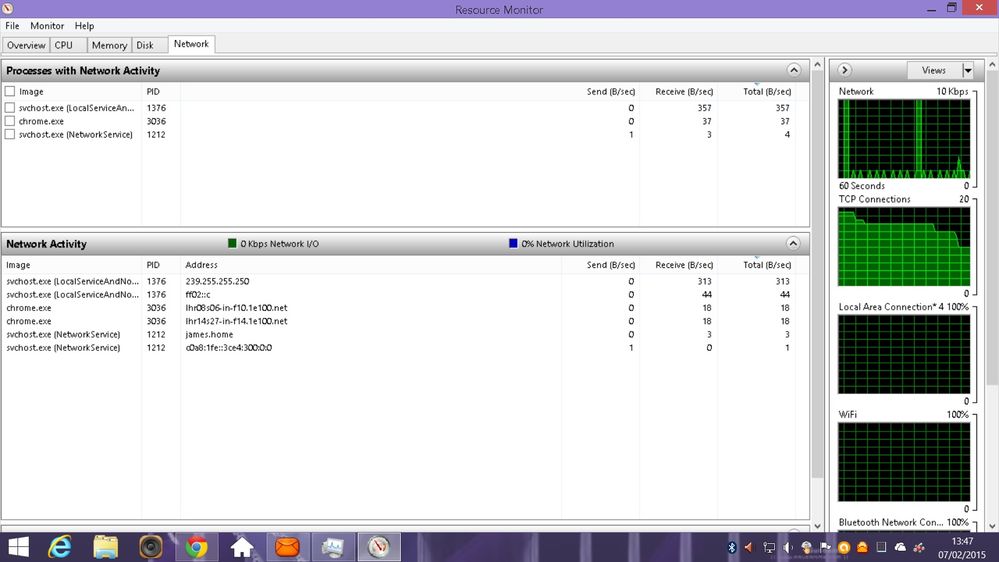Image resolution: width=999 pixels, height=562 pixels.
Task: Open Internet Explorer from the taskbar
Action: coord(60,547)
